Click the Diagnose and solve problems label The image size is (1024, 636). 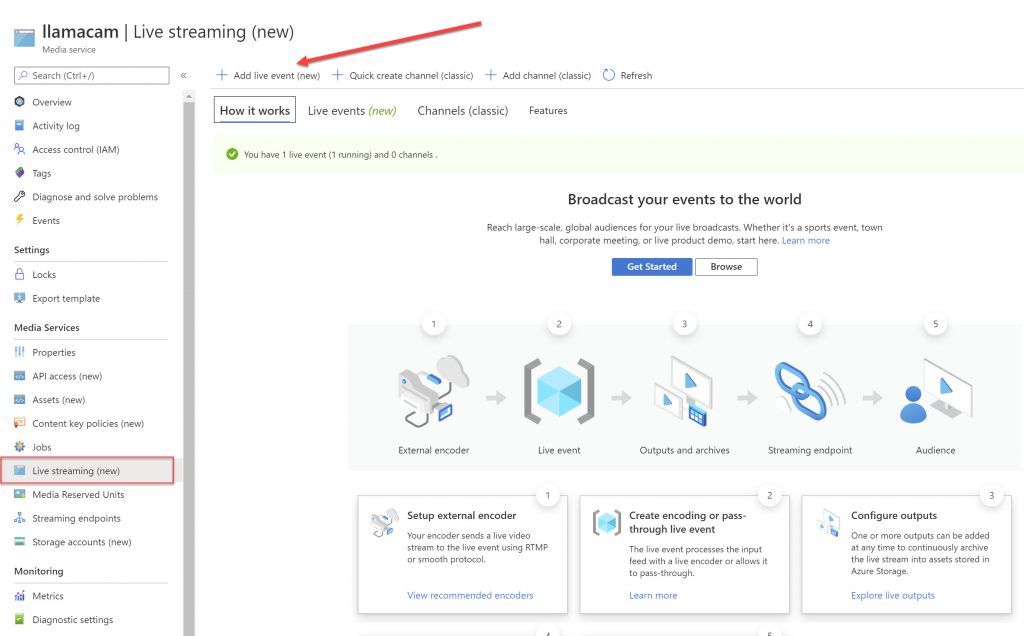[x=95, y=197]
